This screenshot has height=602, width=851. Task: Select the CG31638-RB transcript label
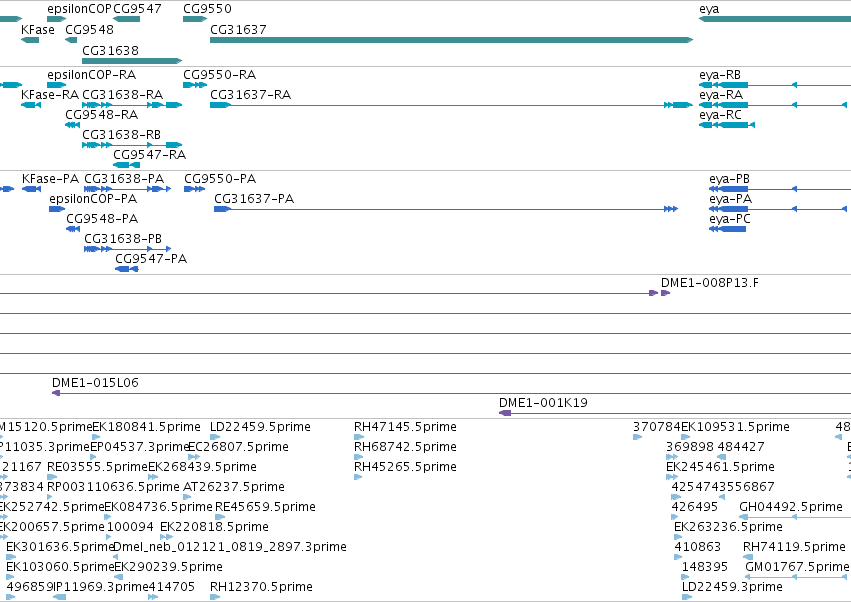122,135
